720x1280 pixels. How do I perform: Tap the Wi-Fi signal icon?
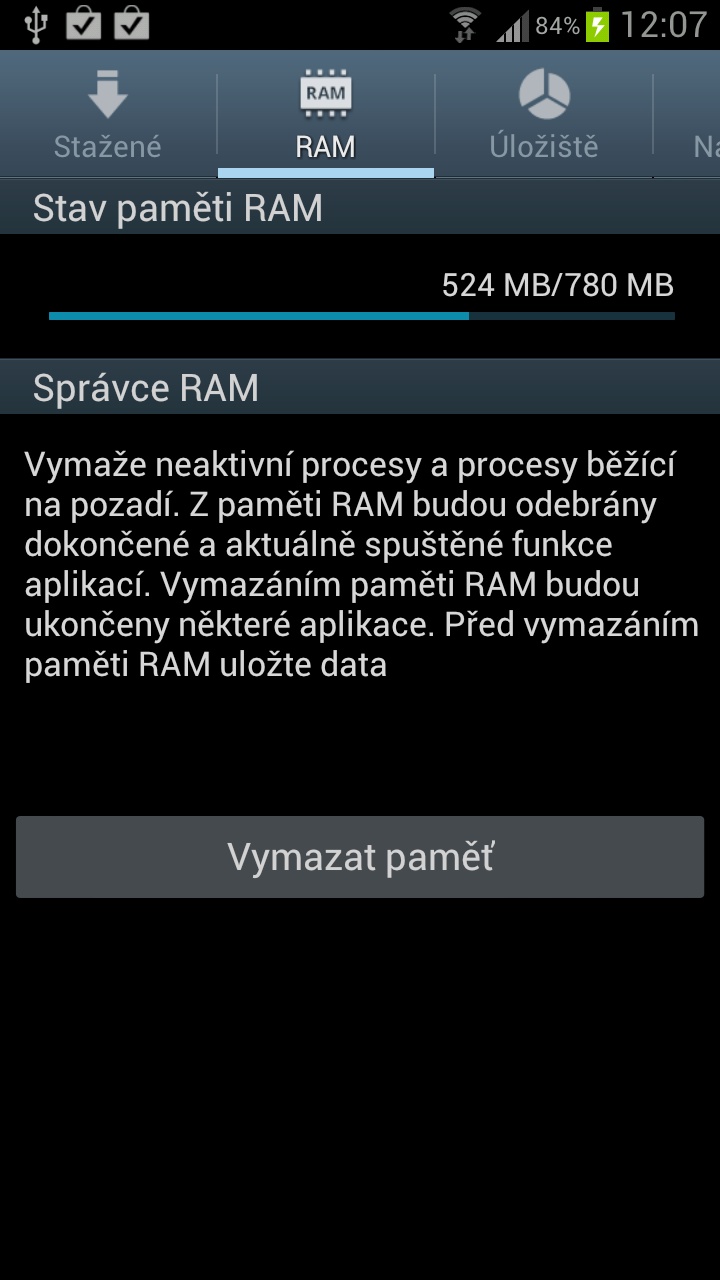pyautogui.click(x=465, y=25)
